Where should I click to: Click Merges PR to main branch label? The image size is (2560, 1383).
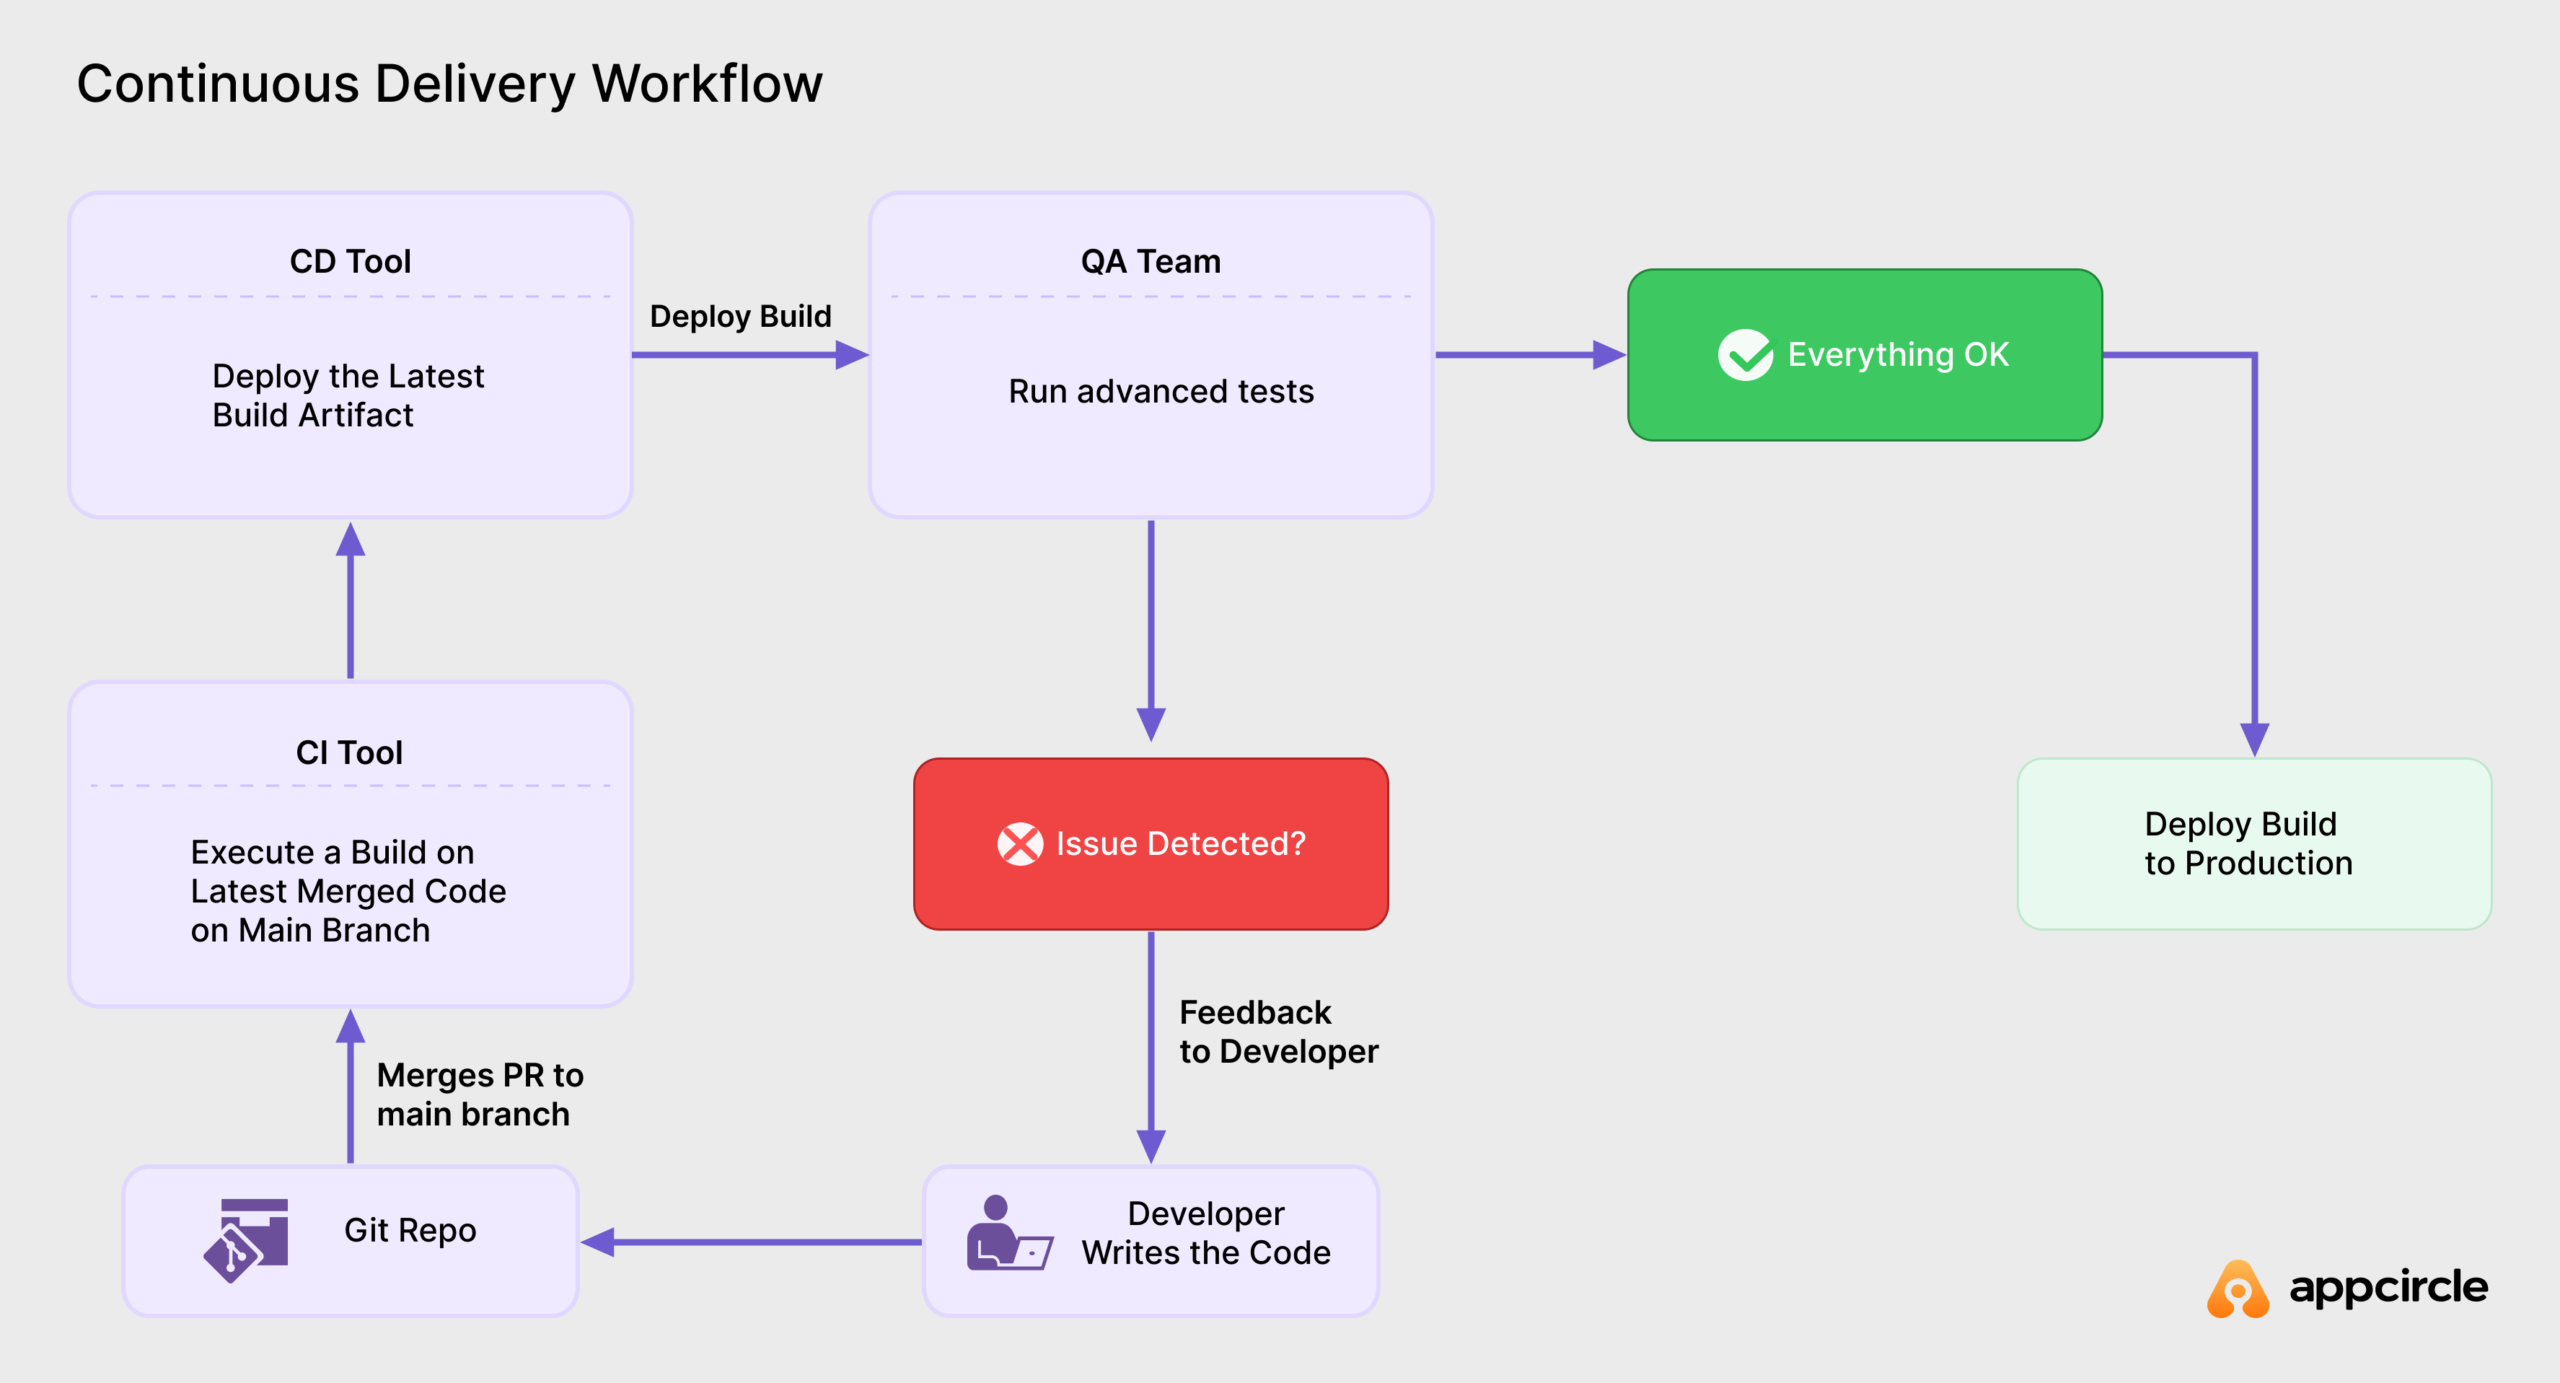[x=480, y=1094]
